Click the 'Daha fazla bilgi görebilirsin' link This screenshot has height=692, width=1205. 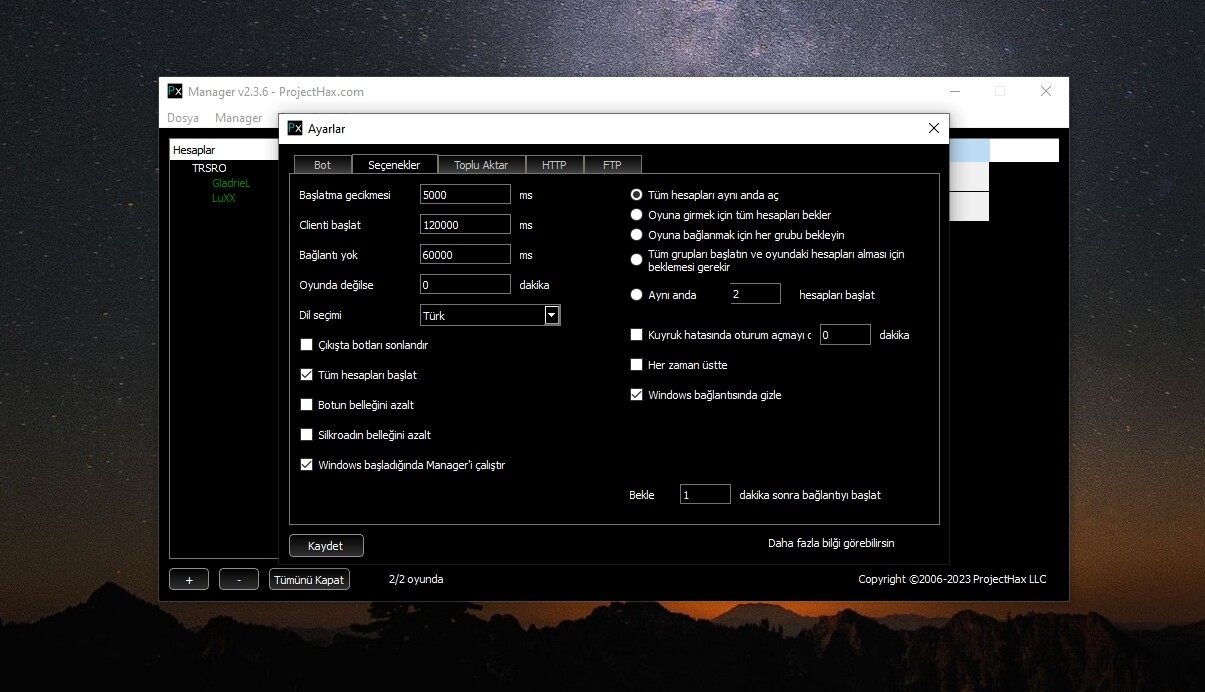point(830,543)
